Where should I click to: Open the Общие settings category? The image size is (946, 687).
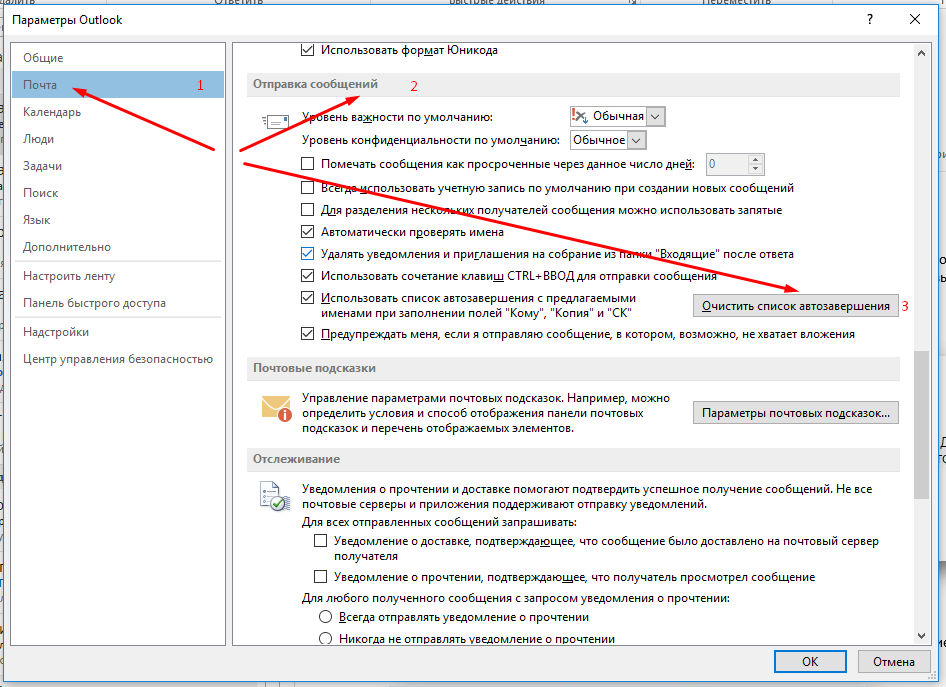tap(118, 58)
